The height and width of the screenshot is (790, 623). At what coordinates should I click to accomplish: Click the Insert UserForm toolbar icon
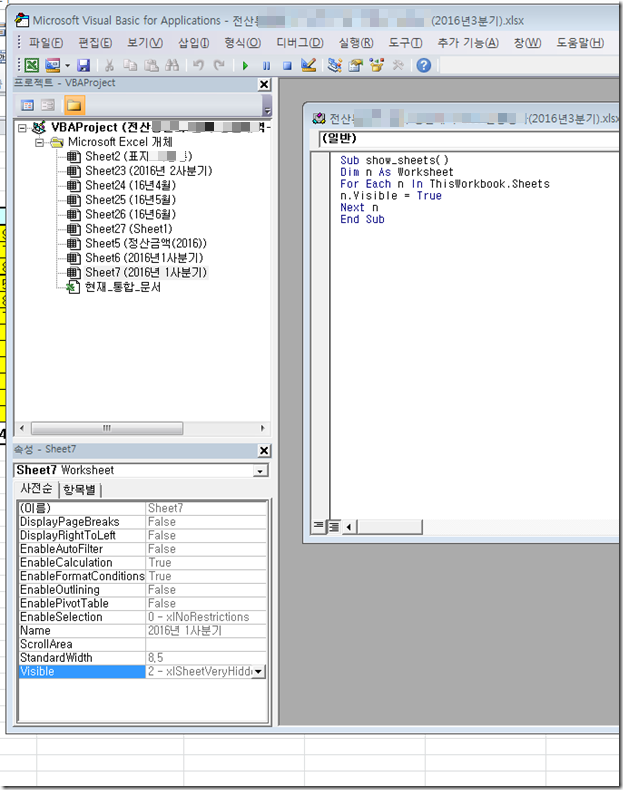tap(52, 65)
